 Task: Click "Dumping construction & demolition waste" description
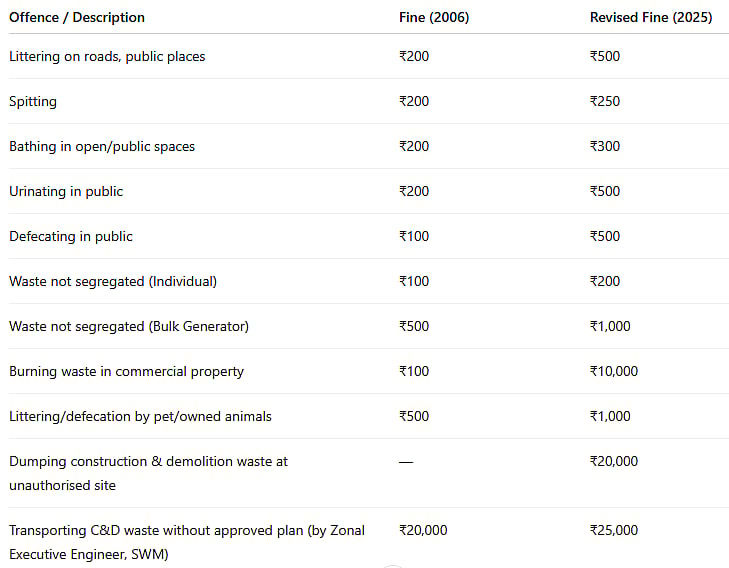point(148,462)
